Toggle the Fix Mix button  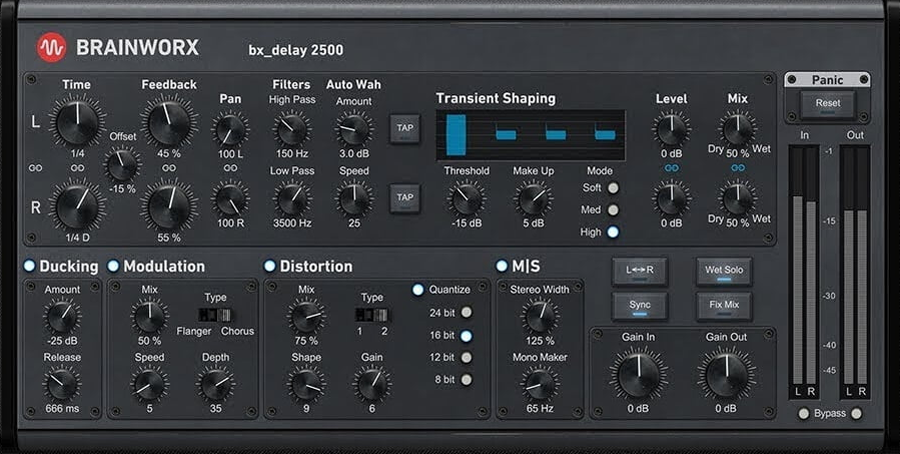click(724, 306)
